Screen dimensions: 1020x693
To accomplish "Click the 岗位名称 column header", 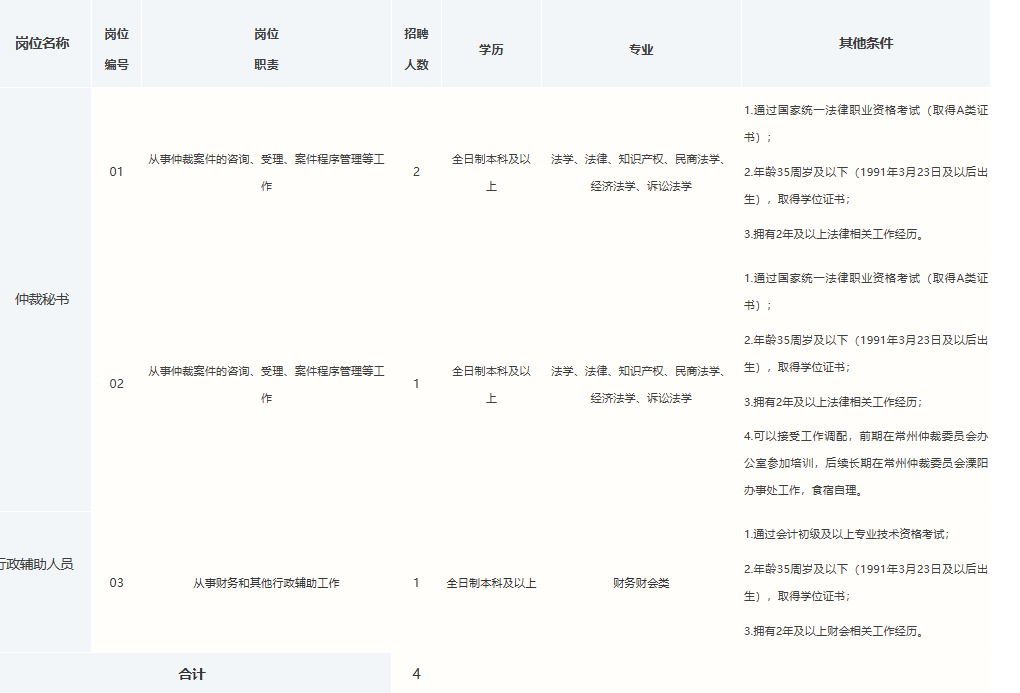I will pos(42,44).
